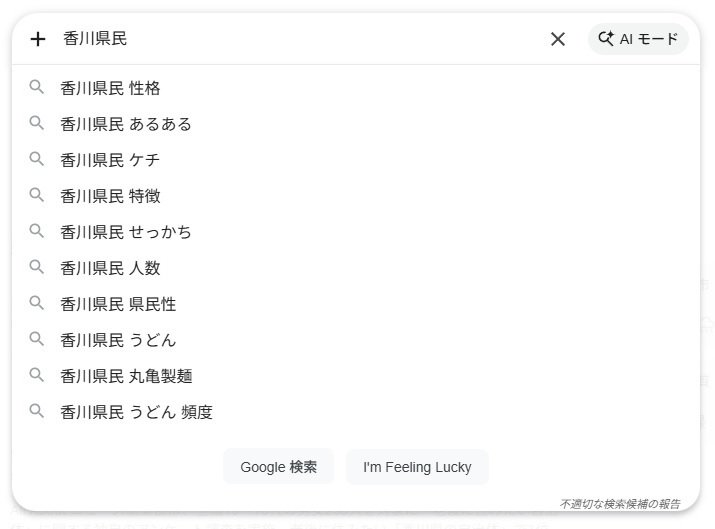The image size is (715, 529).
Task: Click magnifier icon beside 香川県民 特徴
Action: (x=37, y=196)
